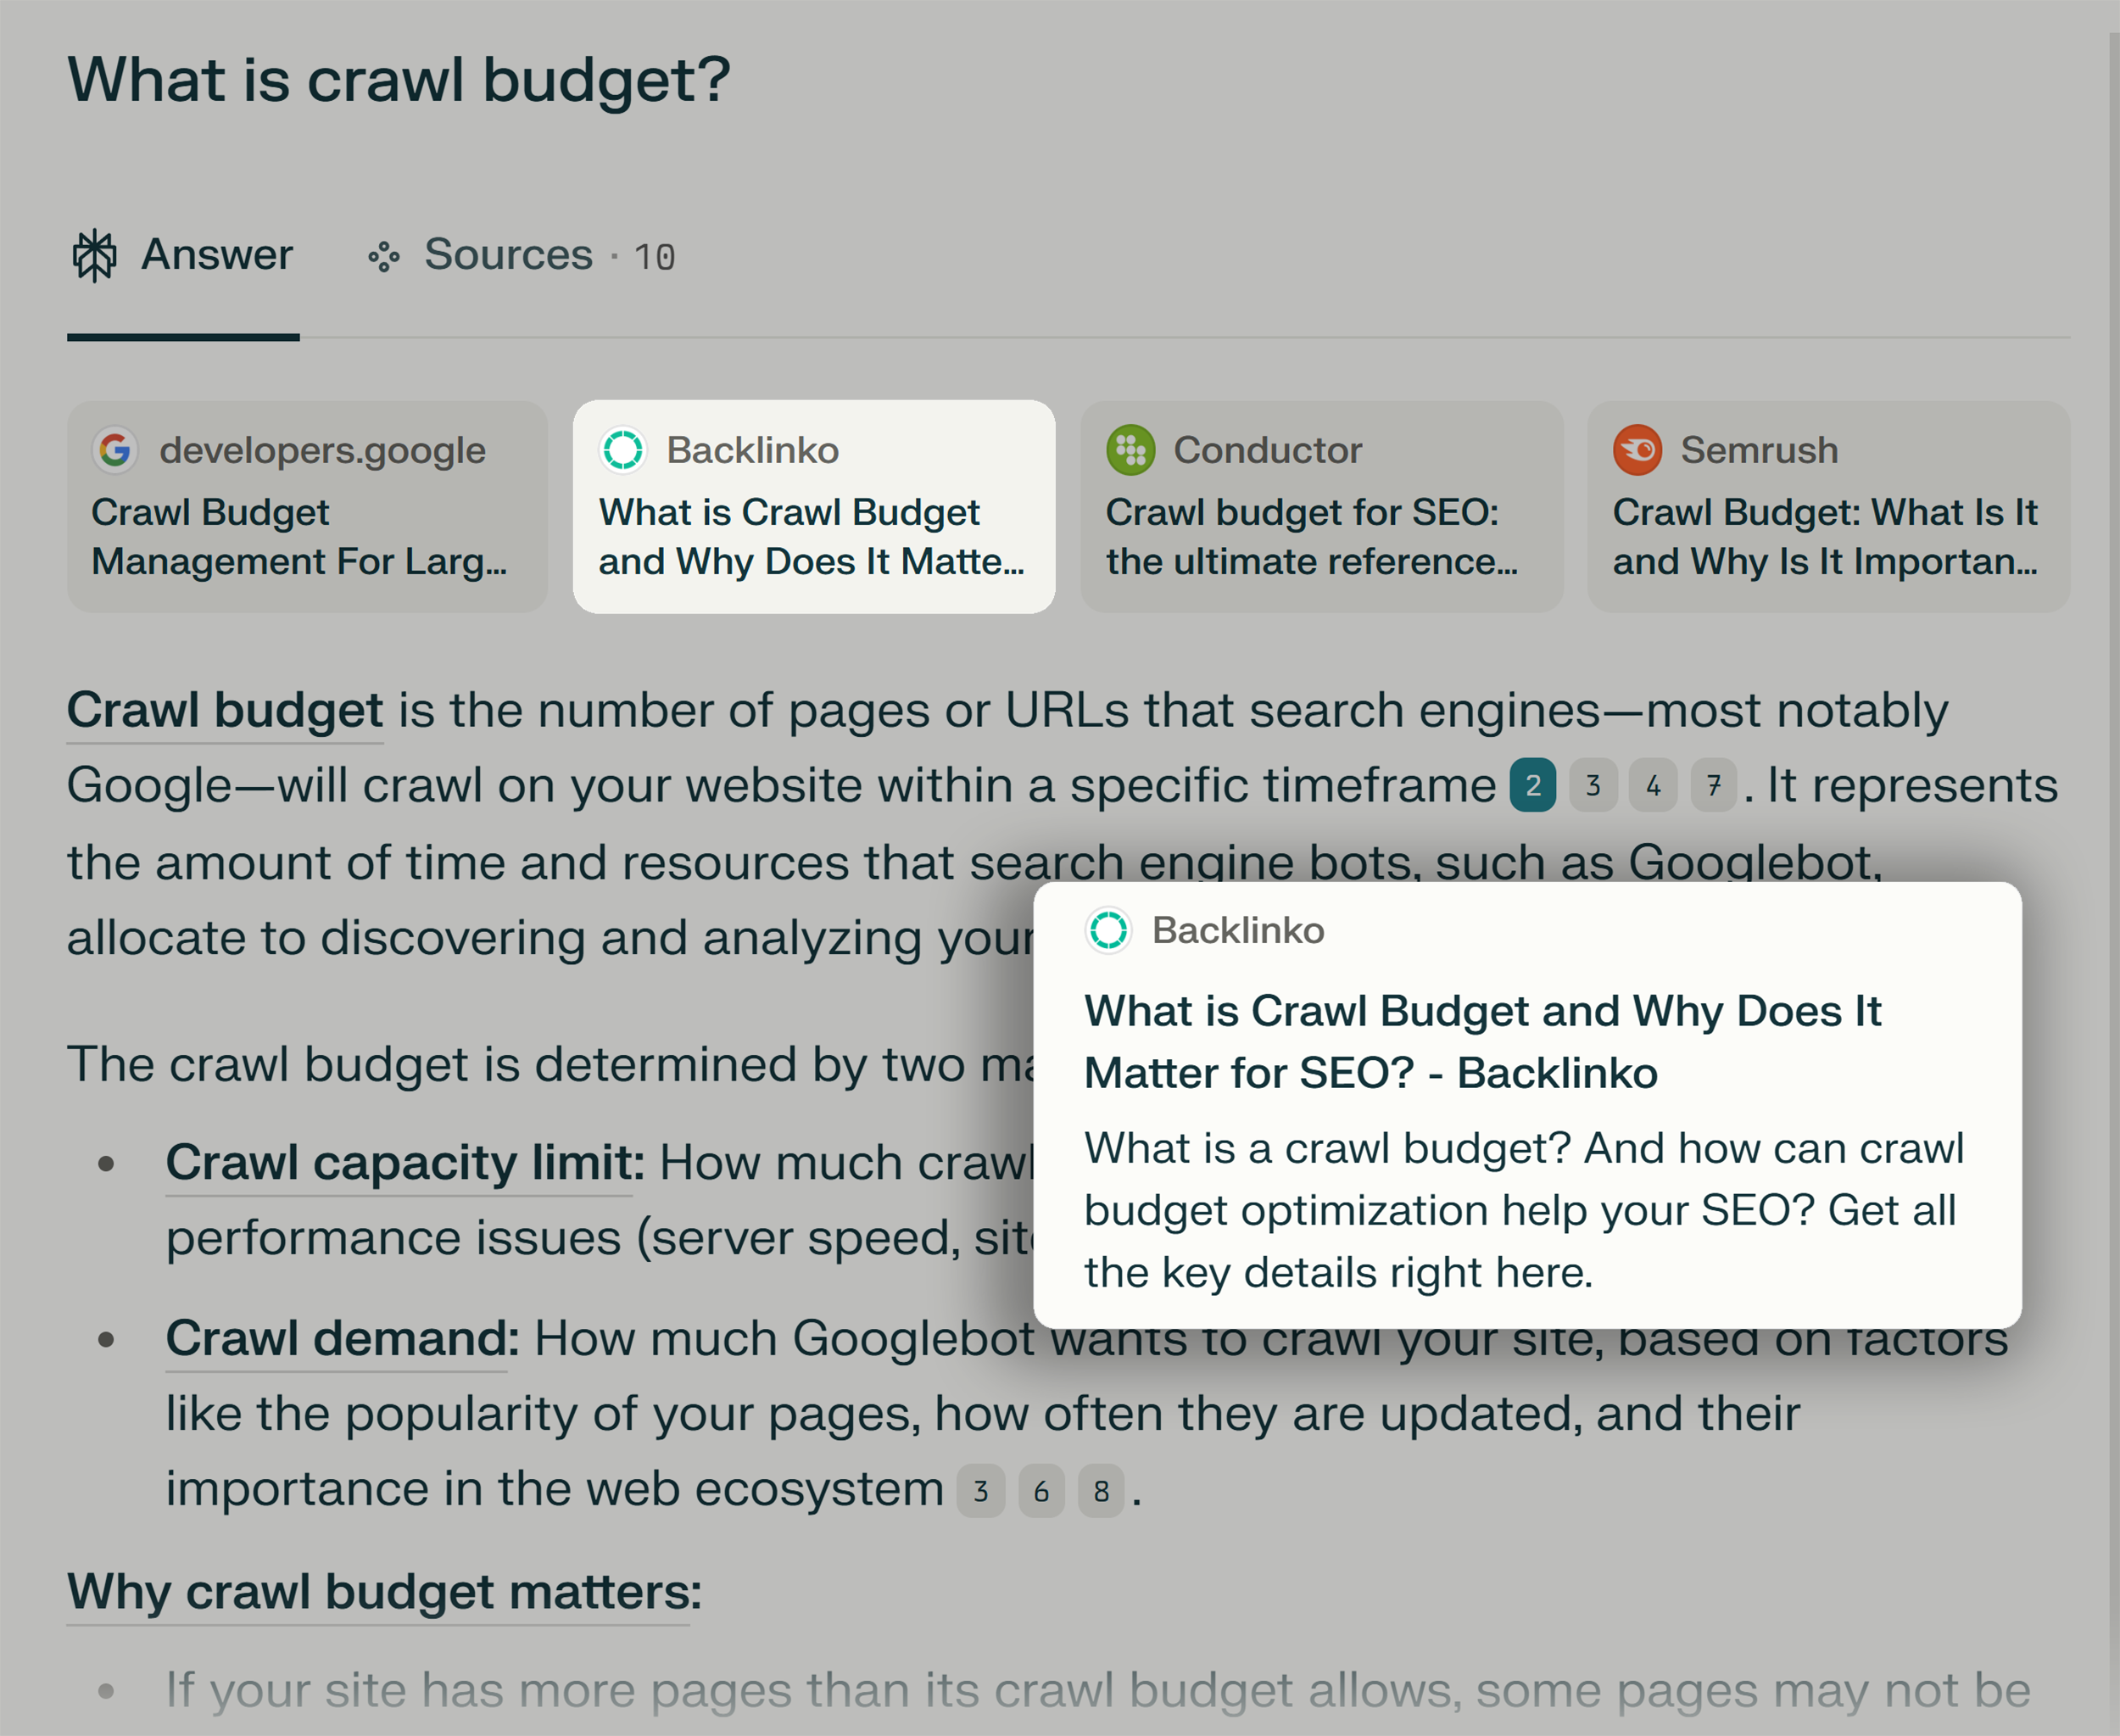This screenshot has width=2120, height=1736.
Task: Click the 'Why crawl budget matters' heading
Action: tap(384, 1591)
